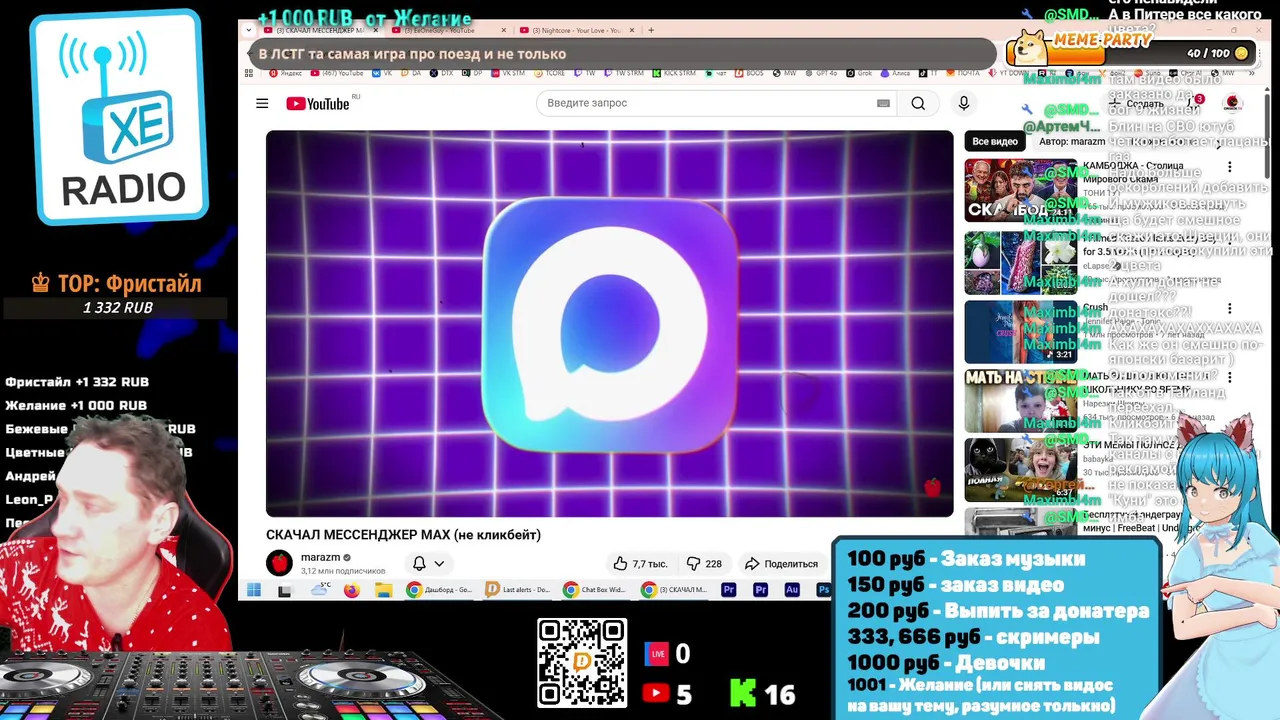
Task: Open the first Premiere Pro taskbar icon
Action: [728, 590]
